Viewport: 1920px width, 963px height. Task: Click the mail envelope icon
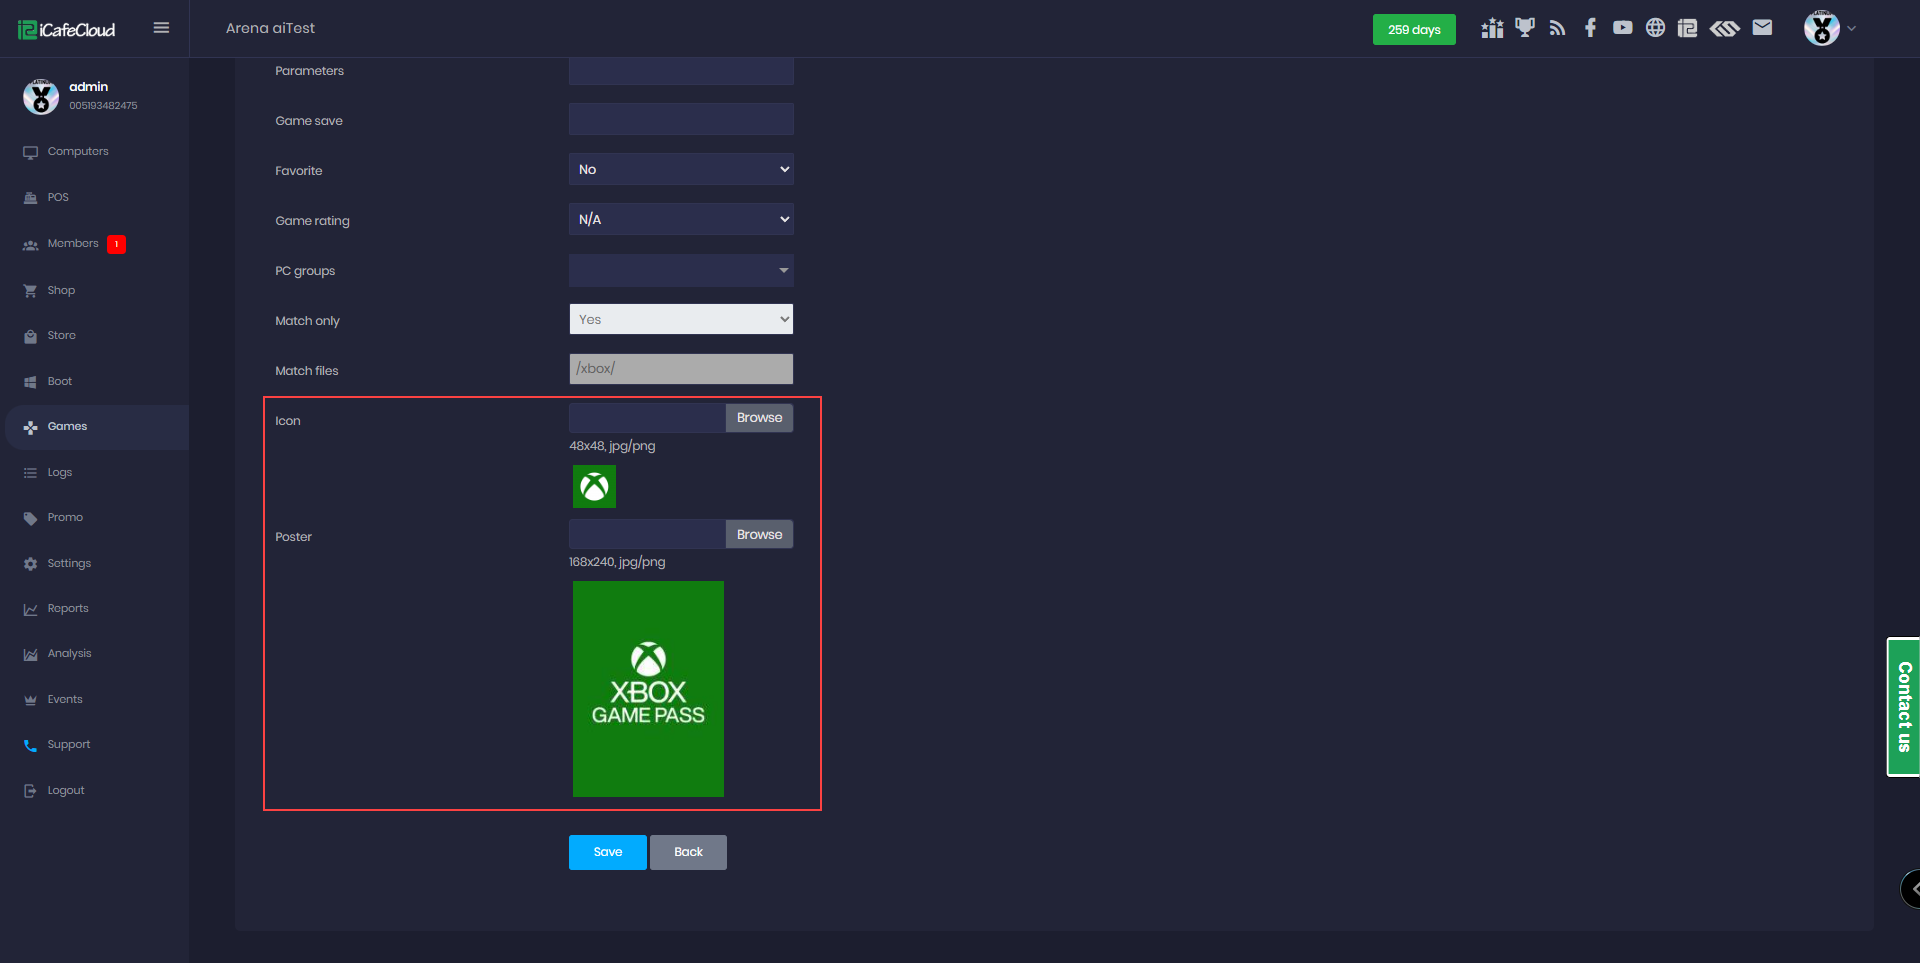[1762, 28]
